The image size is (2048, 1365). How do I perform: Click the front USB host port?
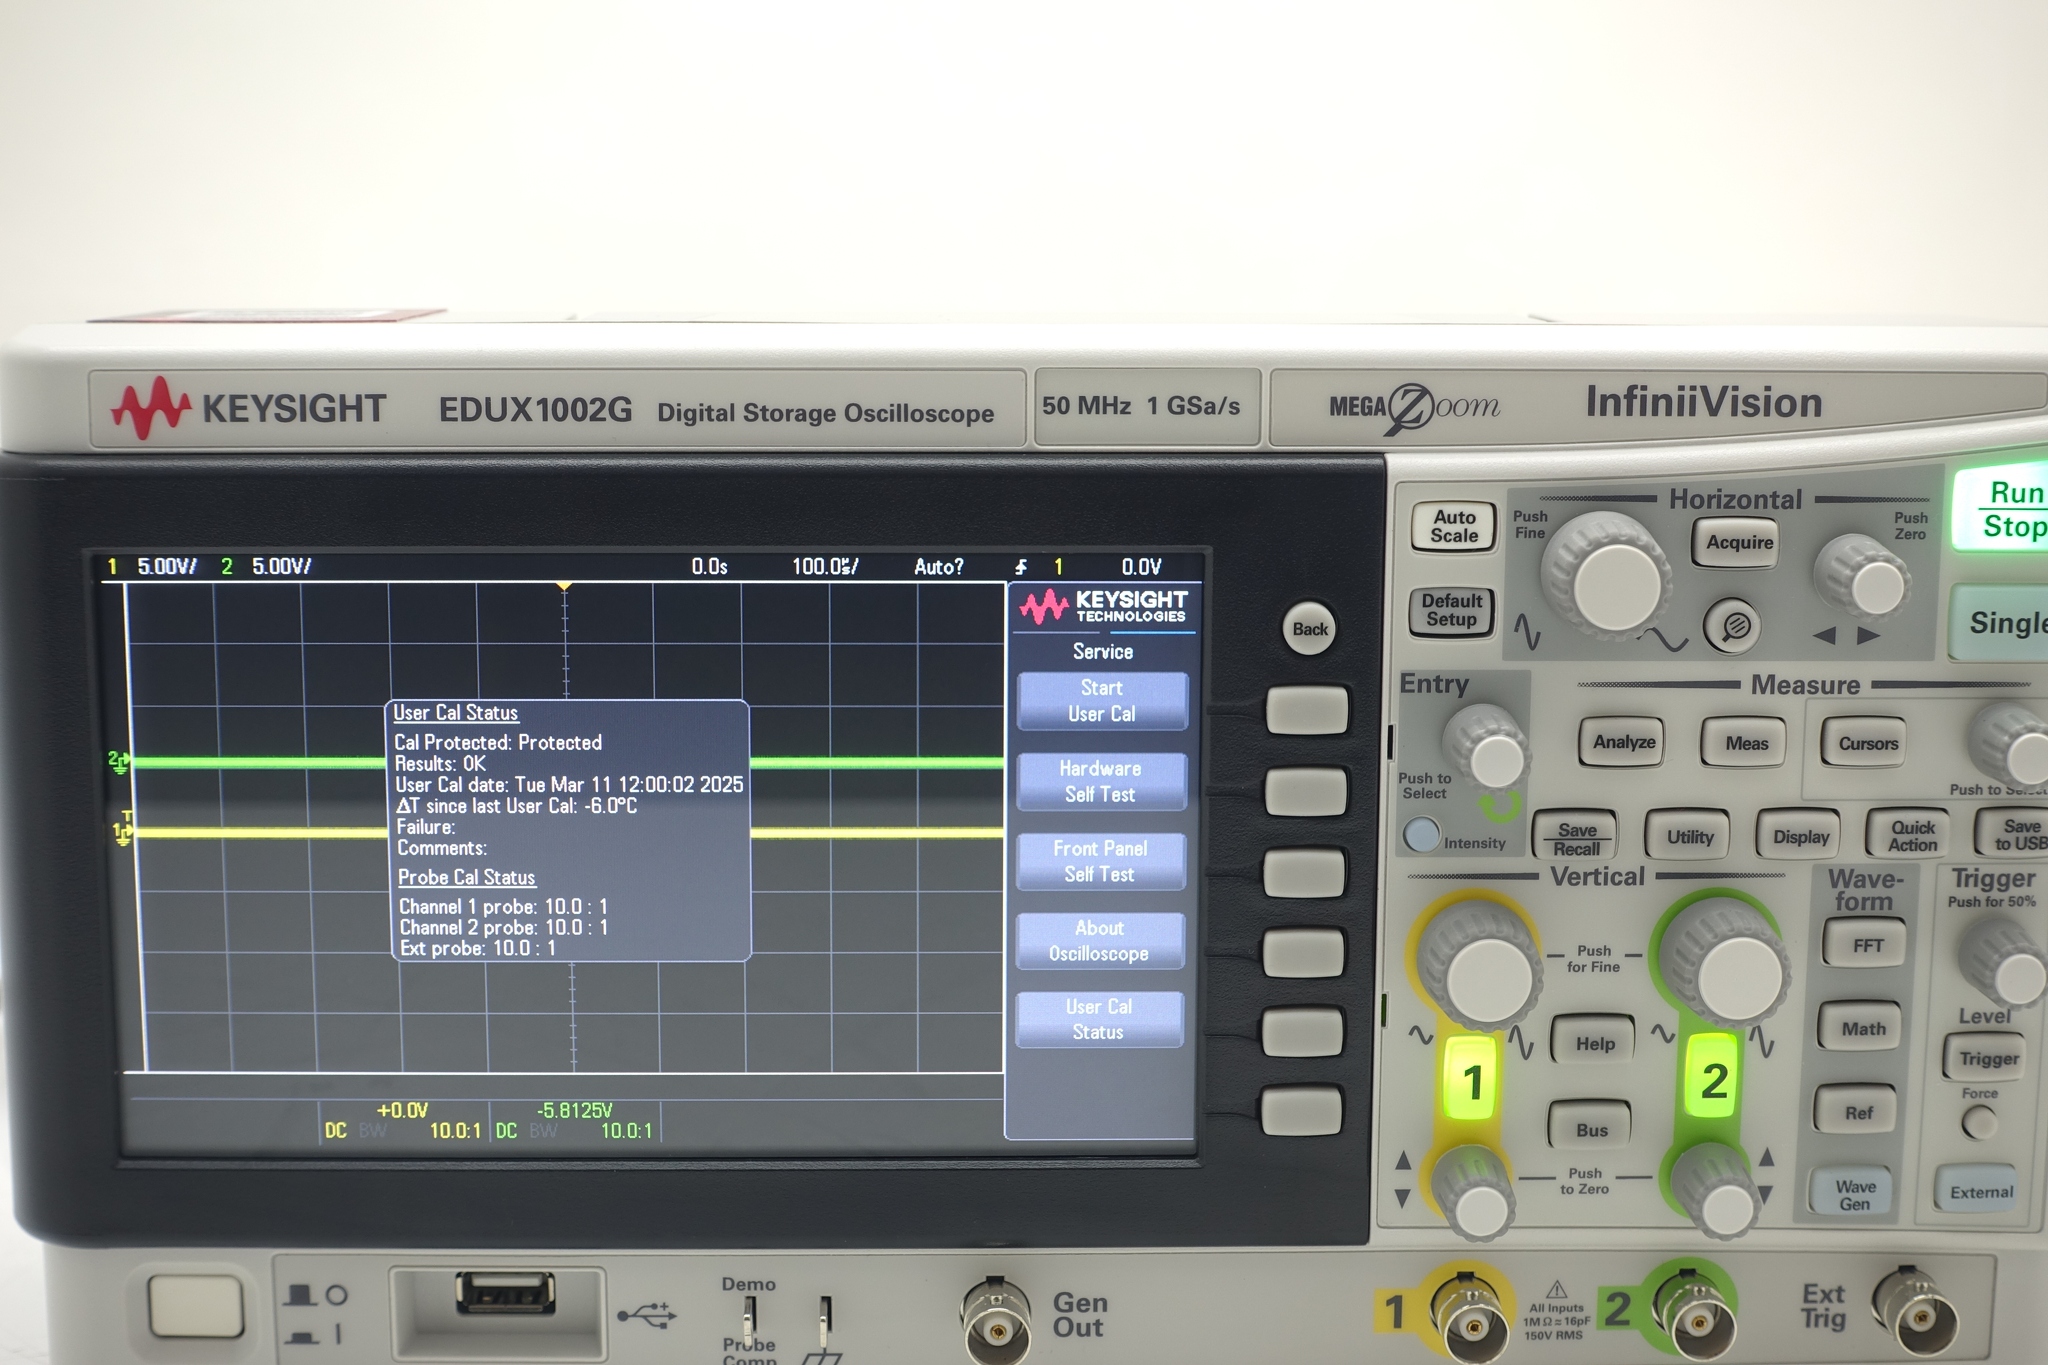505,1293
